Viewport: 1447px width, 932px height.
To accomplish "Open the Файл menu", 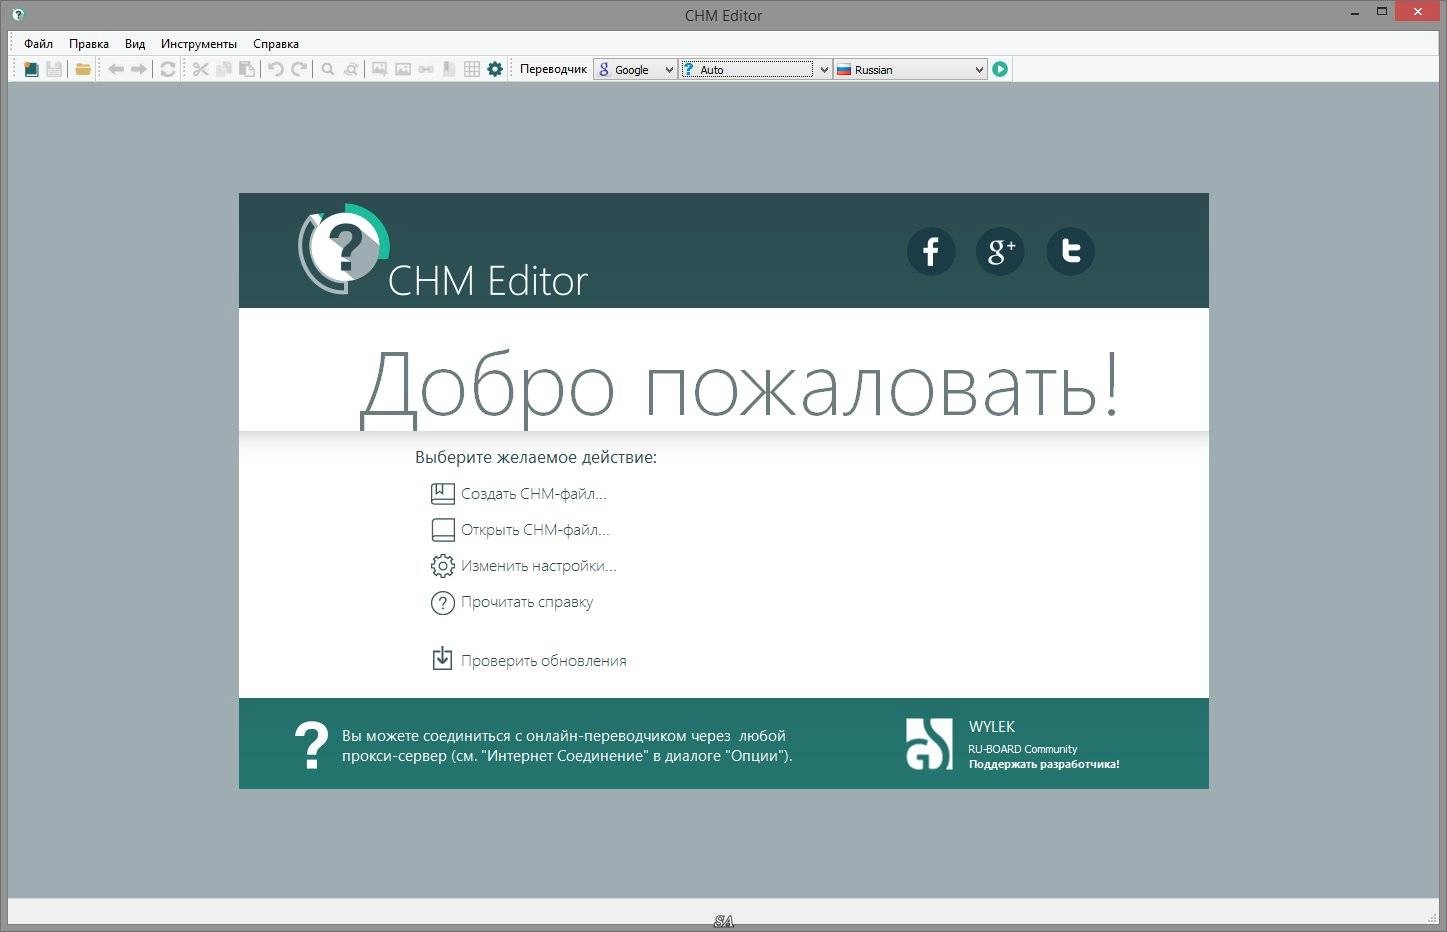I will pyautogui.click(x=39, y=44).
